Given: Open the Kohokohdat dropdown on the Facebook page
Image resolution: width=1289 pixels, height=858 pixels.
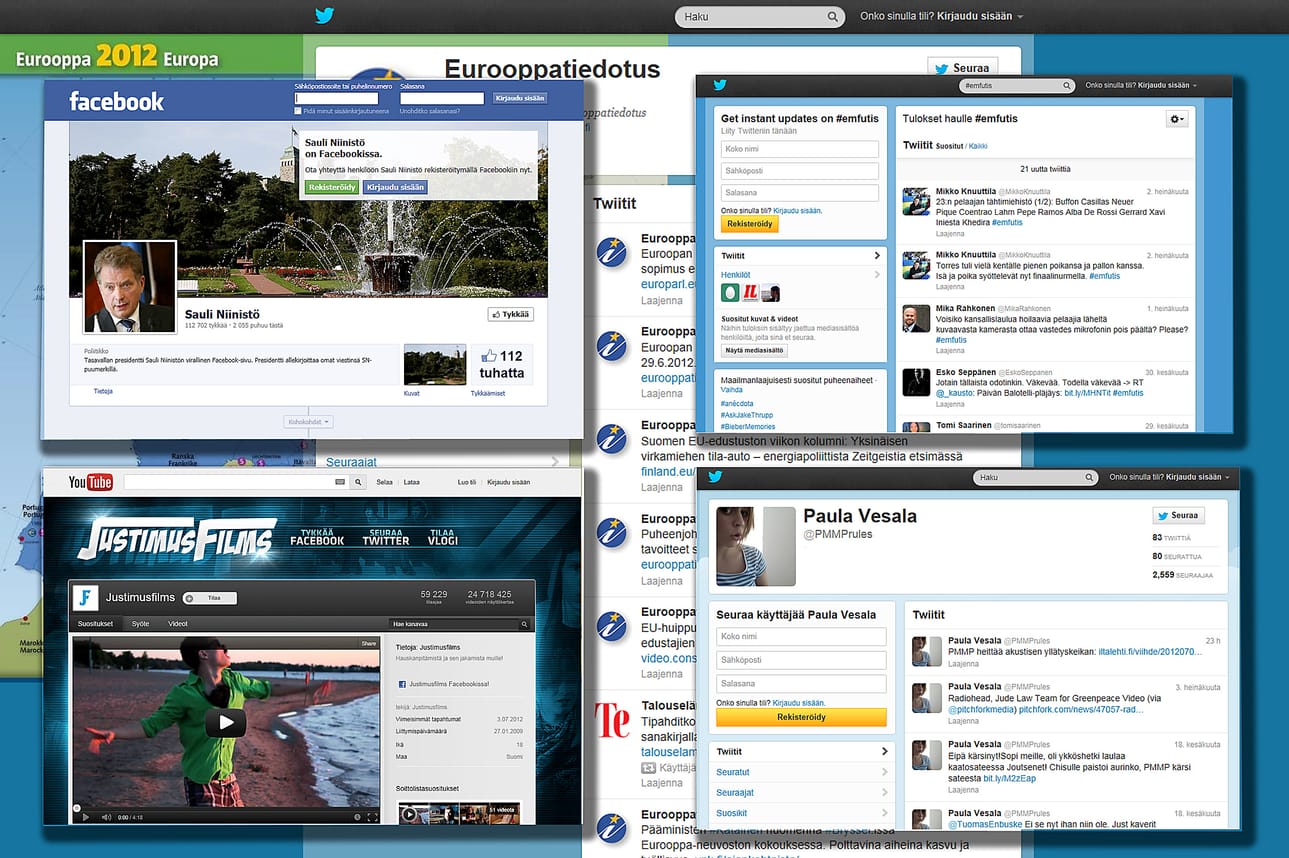Looking at the screenshot, I should pyautogui.click(x=308, y=422).
